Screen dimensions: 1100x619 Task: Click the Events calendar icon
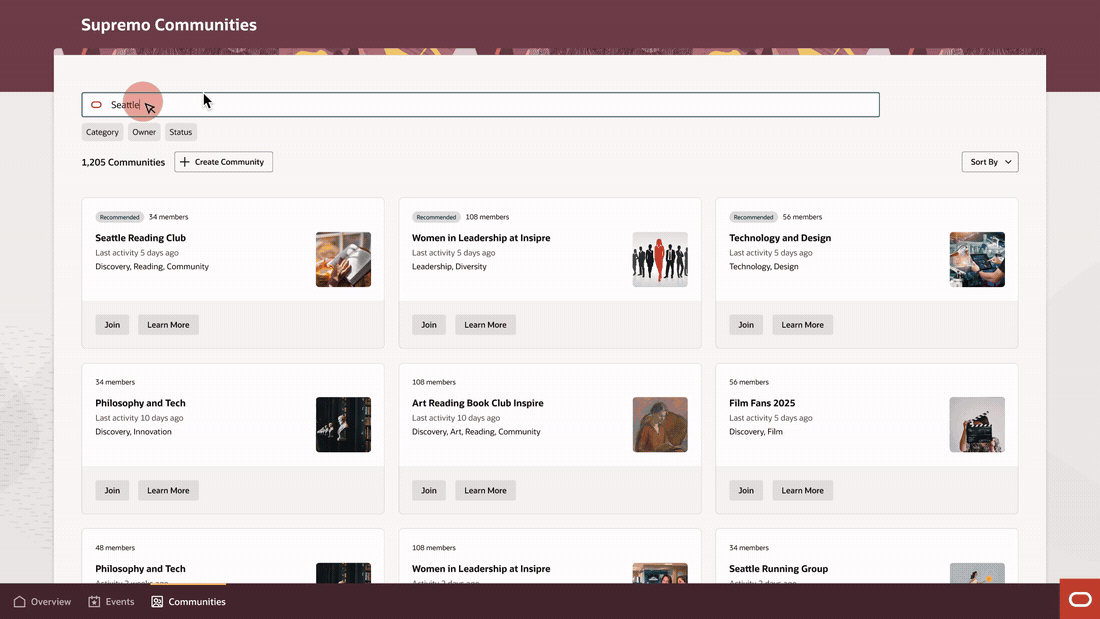pyautogui.click(x=94, y=601)
